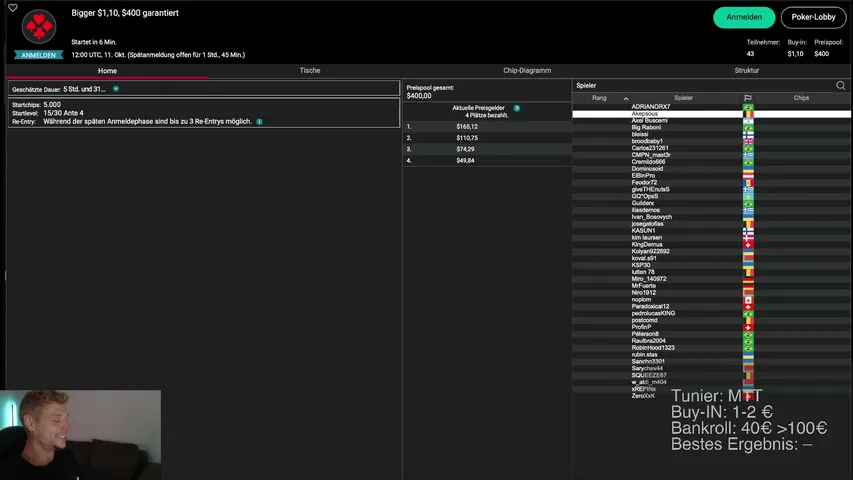Click the red clubs tournament logo
This screenshot has width=853, height=480.
(x=39, y=26)
